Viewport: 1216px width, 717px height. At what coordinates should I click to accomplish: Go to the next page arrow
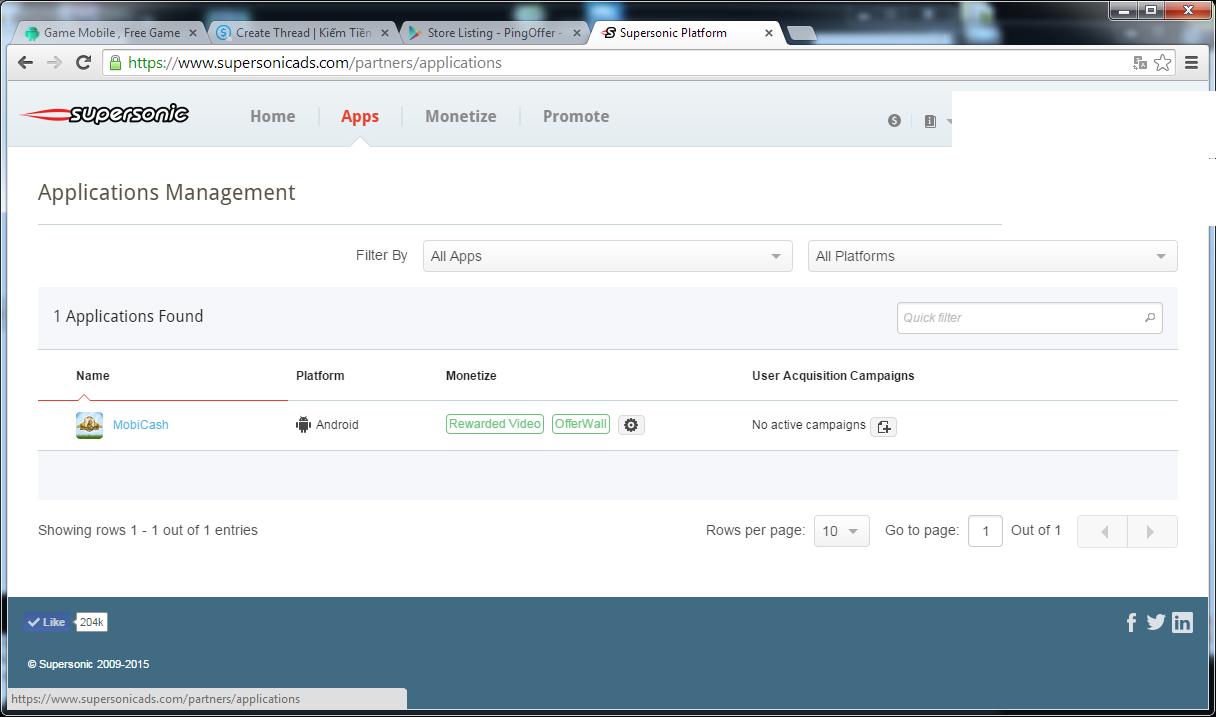coord(1152,531)
